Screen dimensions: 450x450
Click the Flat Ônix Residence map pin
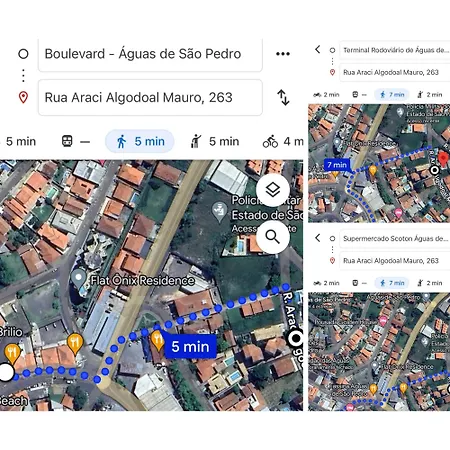[79, 279]
